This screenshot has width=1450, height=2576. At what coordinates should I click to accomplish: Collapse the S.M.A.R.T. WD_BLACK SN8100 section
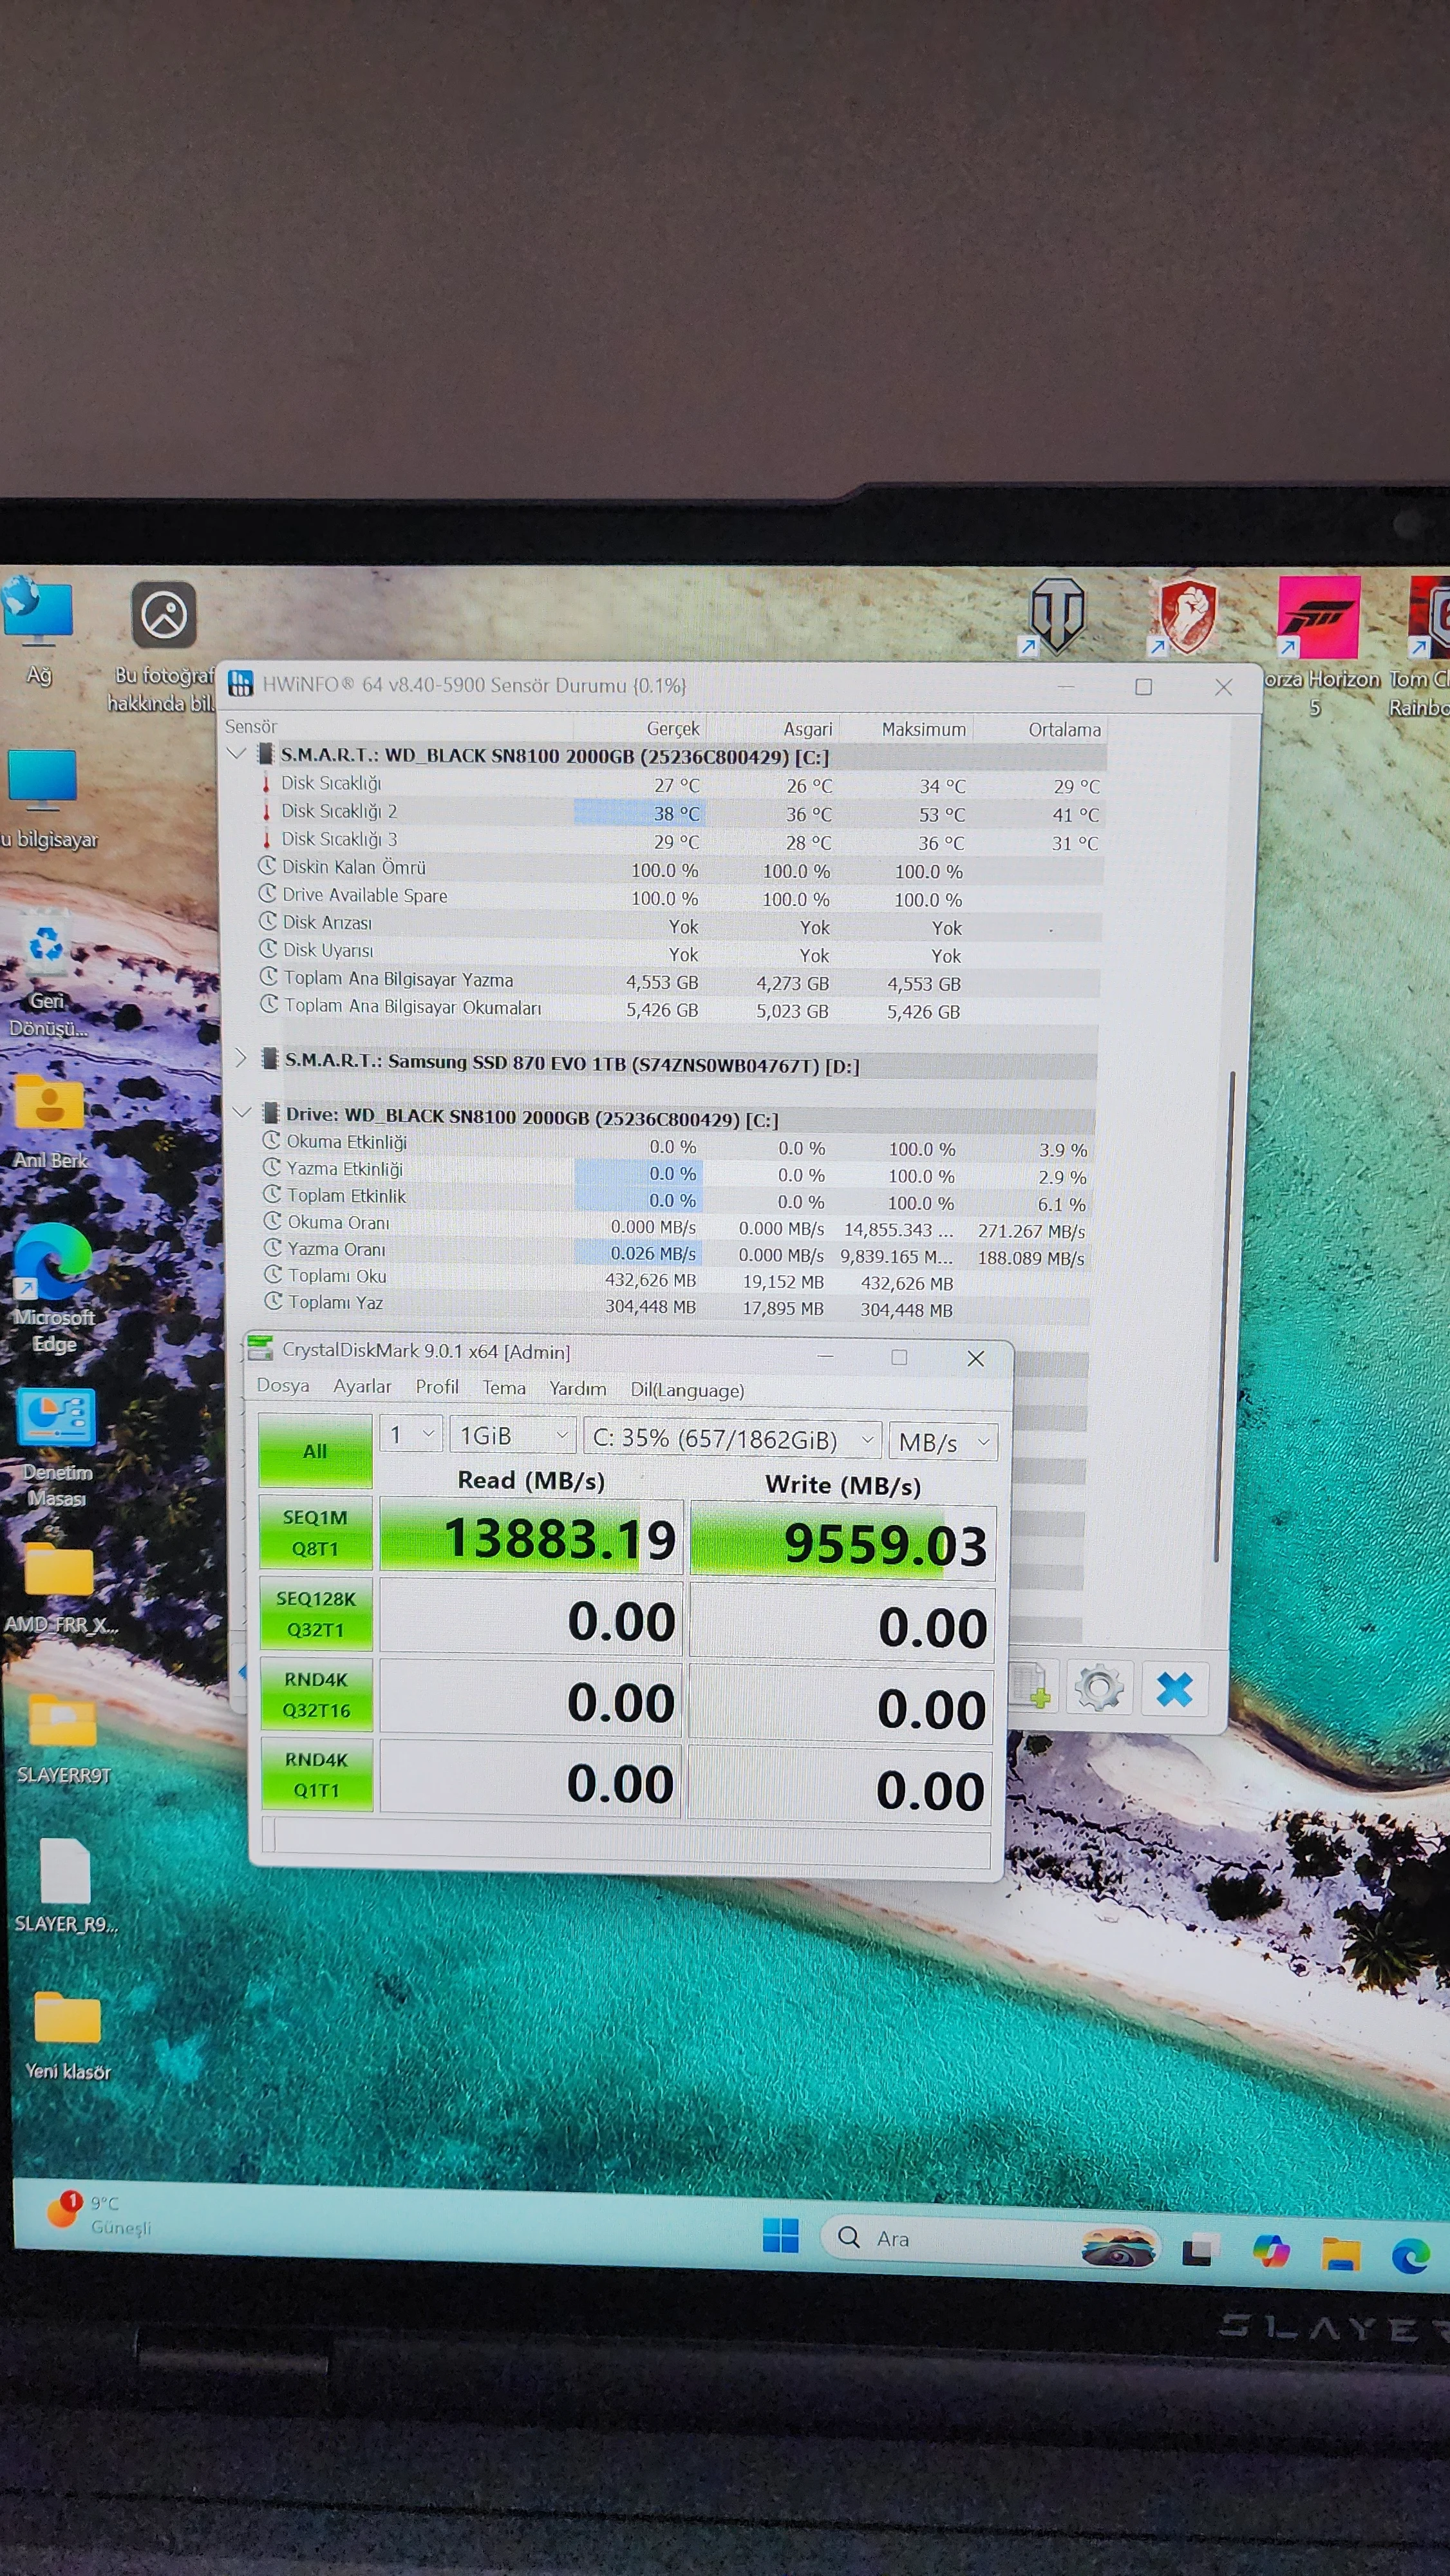tap(237, 754)
